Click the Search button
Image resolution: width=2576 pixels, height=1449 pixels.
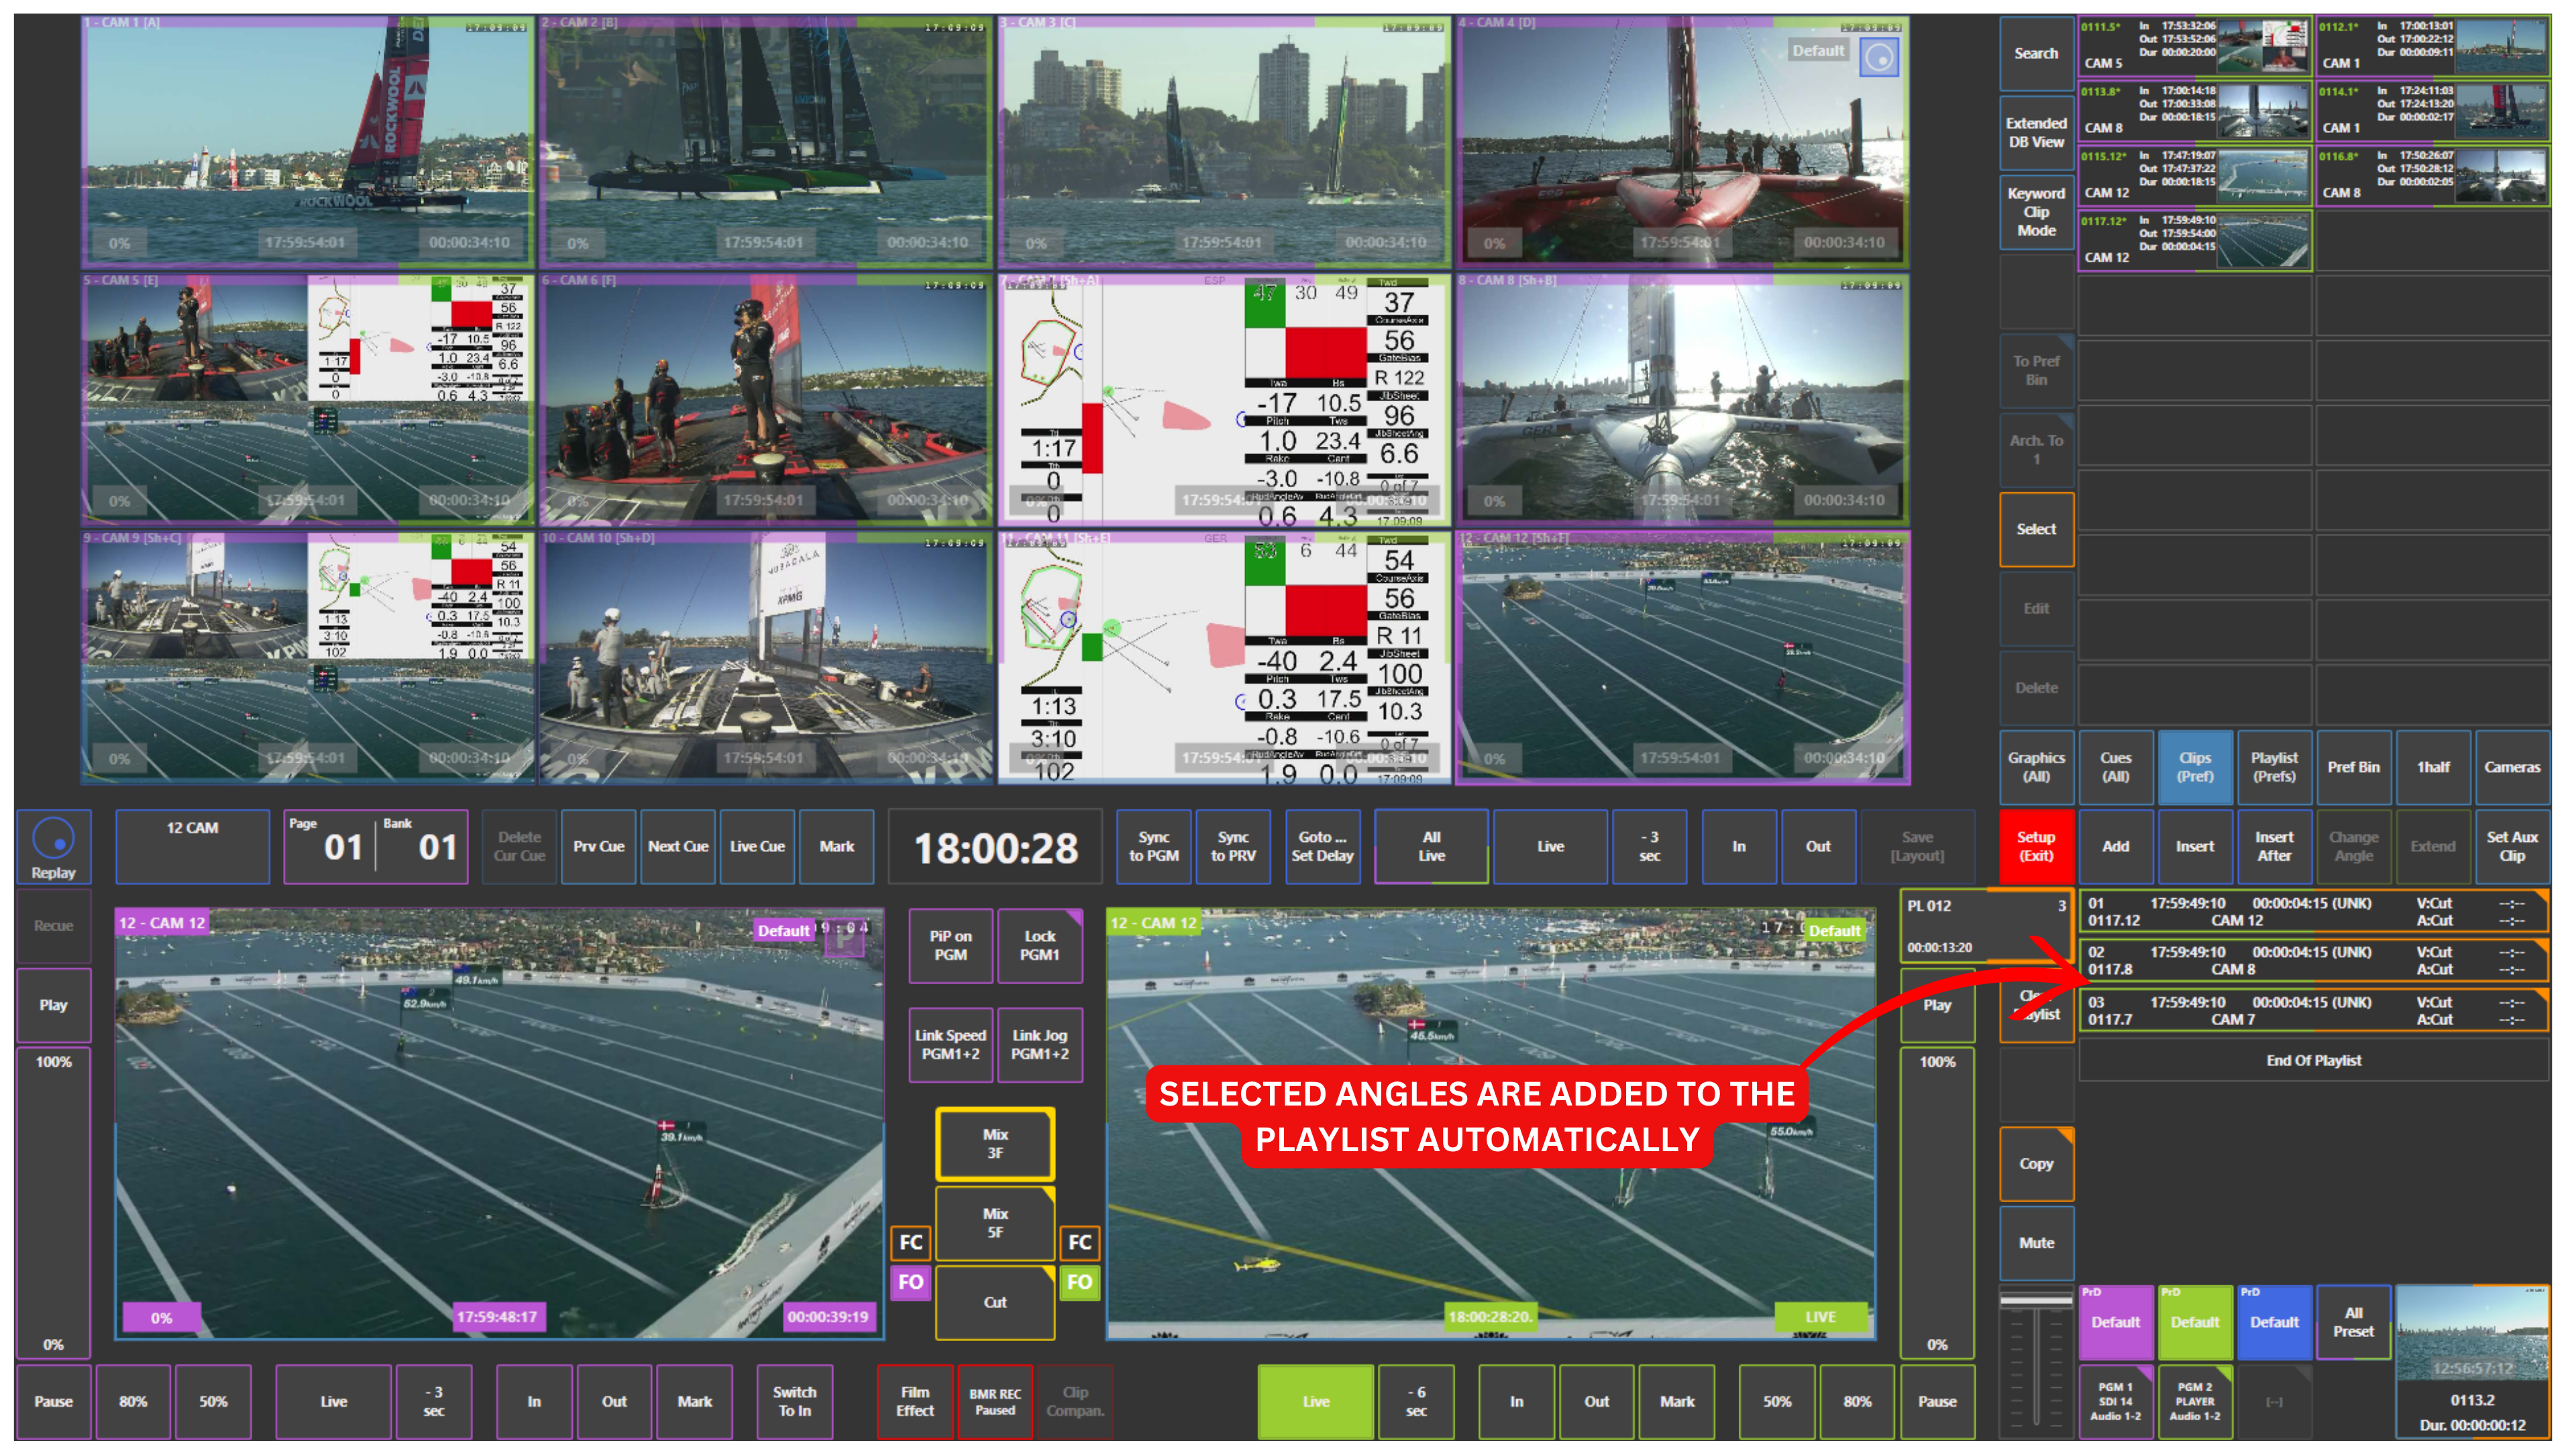pos(2036,53)
